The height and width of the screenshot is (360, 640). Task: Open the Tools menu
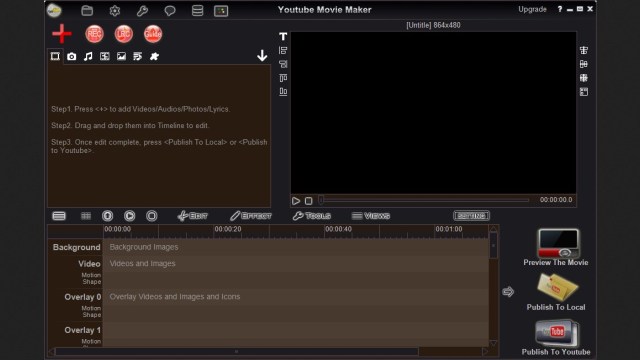click(x=312, y=216)
